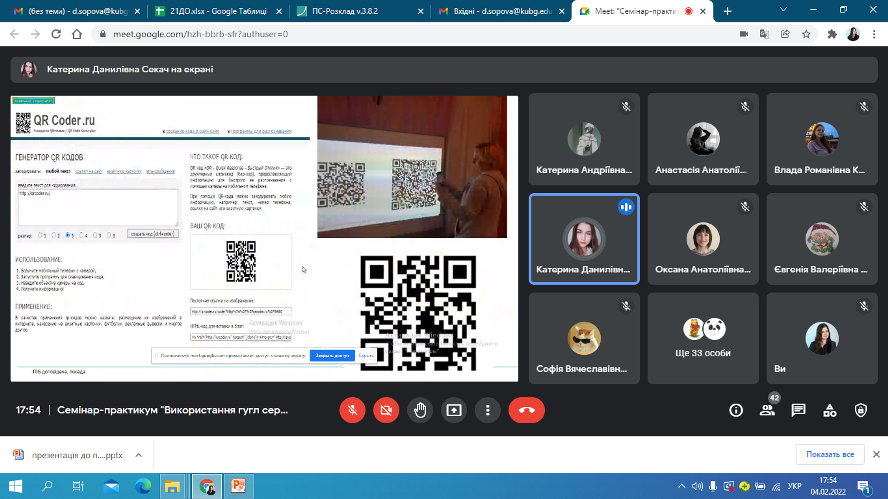
Task: Open the chat with everyone panel
Action: [798, 410]
